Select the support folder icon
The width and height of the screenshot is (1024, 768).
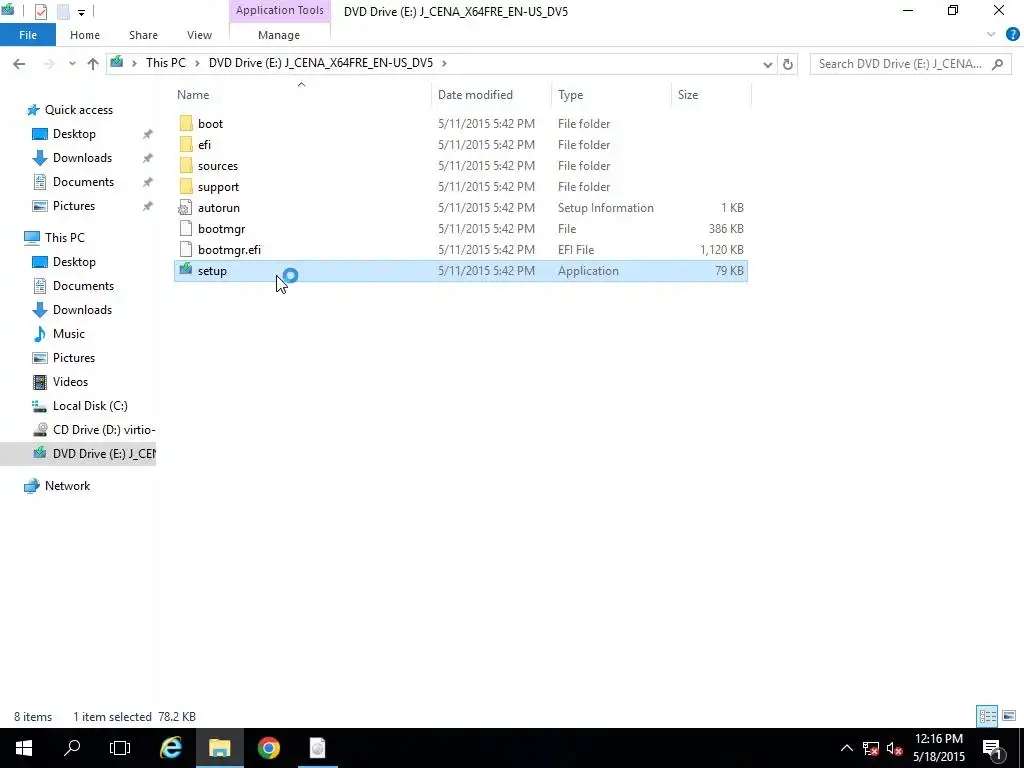[186, 186]
